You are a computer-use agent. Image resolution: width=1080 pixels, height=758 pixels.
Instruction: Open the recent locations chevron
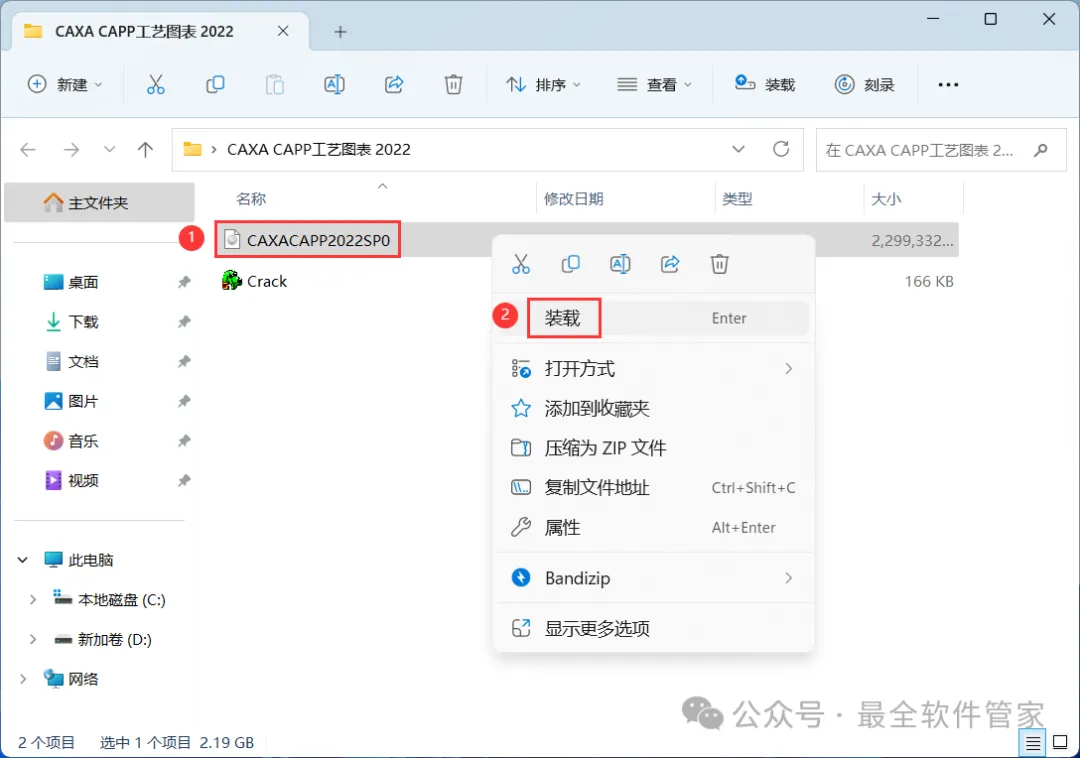click(109, 149)
